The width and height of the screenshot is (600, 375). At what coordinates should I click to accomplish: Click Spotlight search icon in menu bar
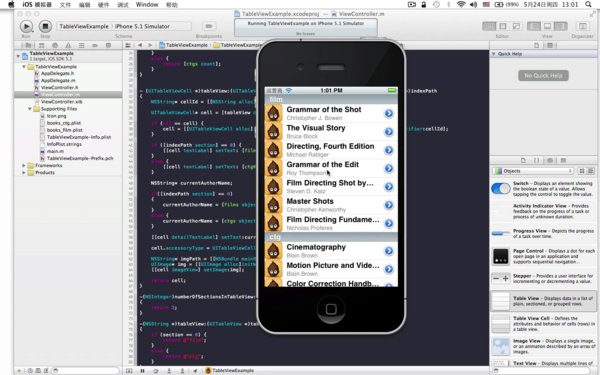click(588, 5)
